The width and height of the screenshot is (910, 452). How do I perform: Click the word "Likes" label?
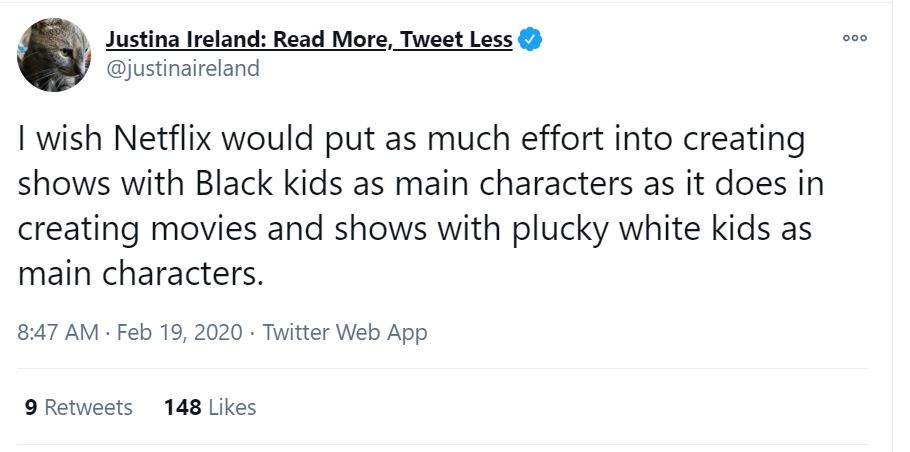[x=232, y=407]
